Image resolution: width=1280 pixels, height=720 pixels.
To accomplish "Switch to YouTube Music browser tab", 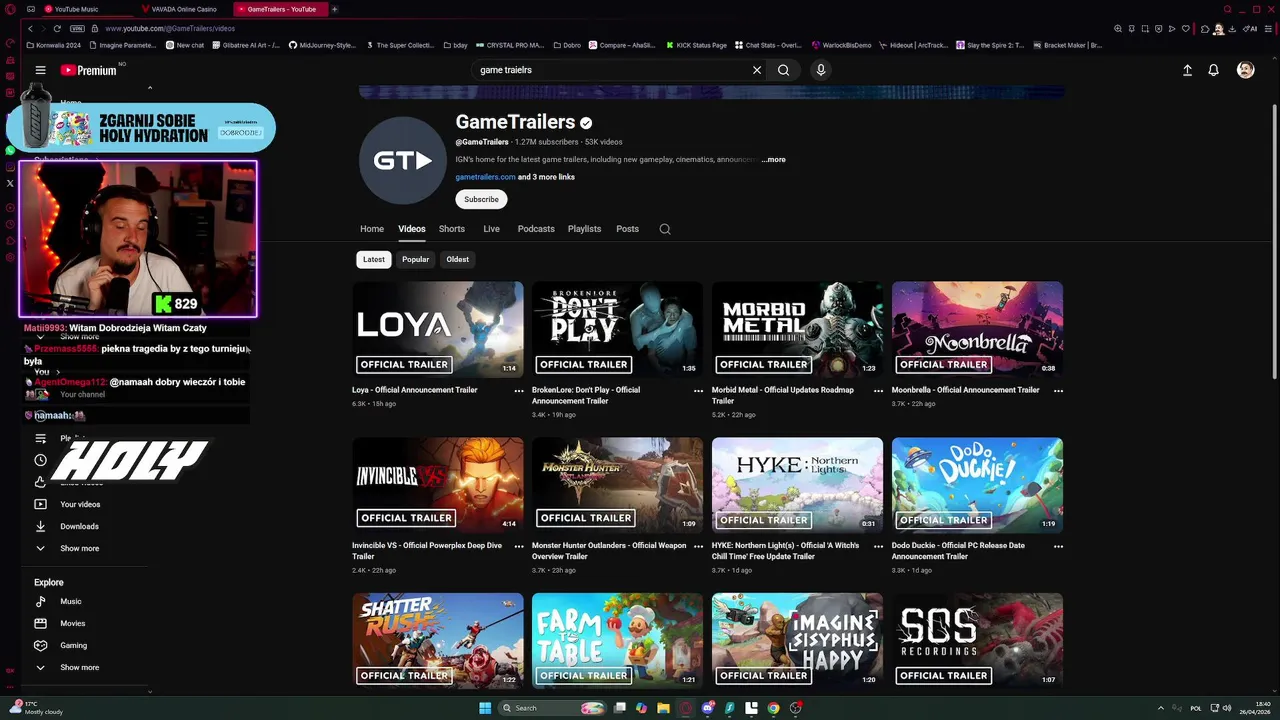I will [85, 9].
